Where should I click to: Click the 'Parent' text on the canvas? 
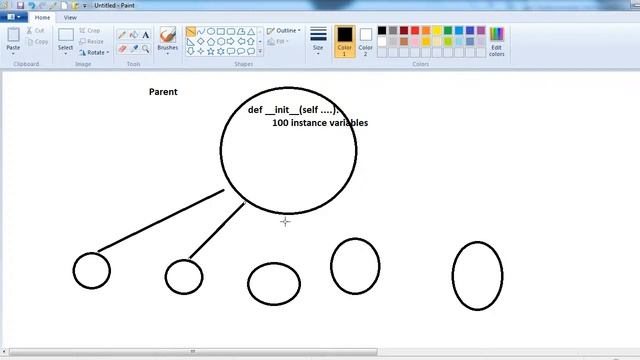coord(163,92)
